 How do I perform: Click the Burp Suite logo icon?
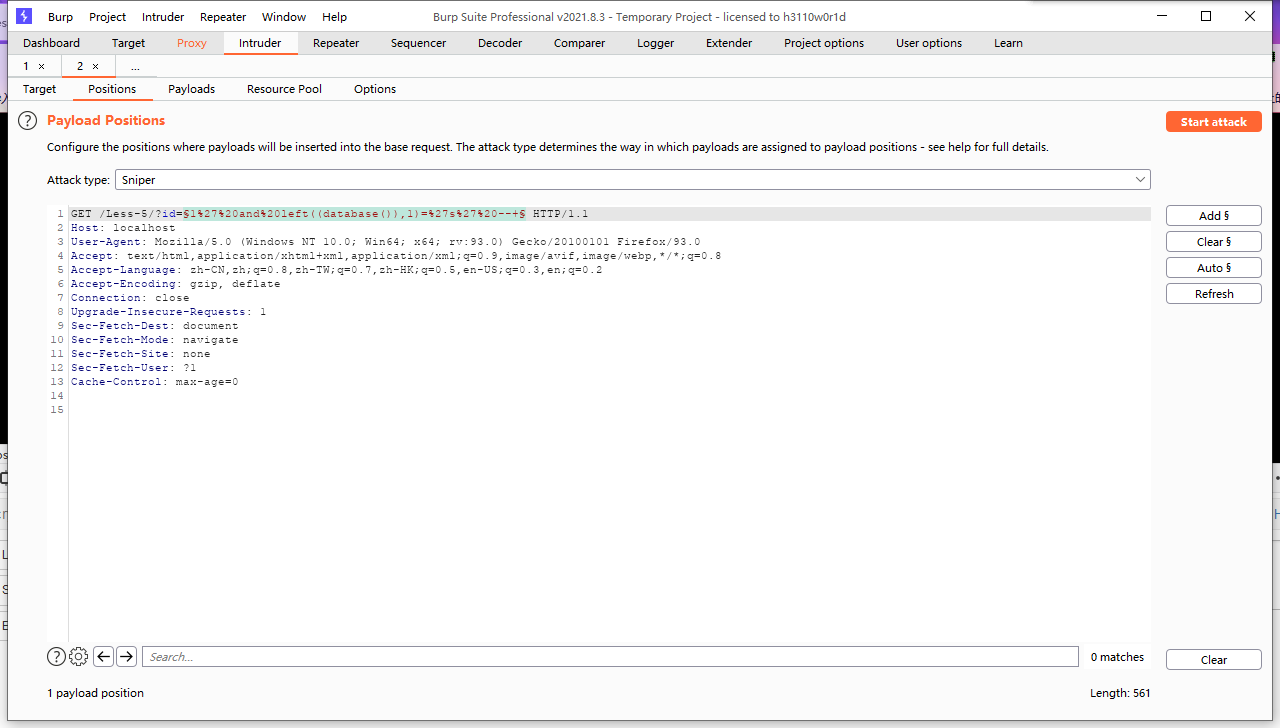24,16
